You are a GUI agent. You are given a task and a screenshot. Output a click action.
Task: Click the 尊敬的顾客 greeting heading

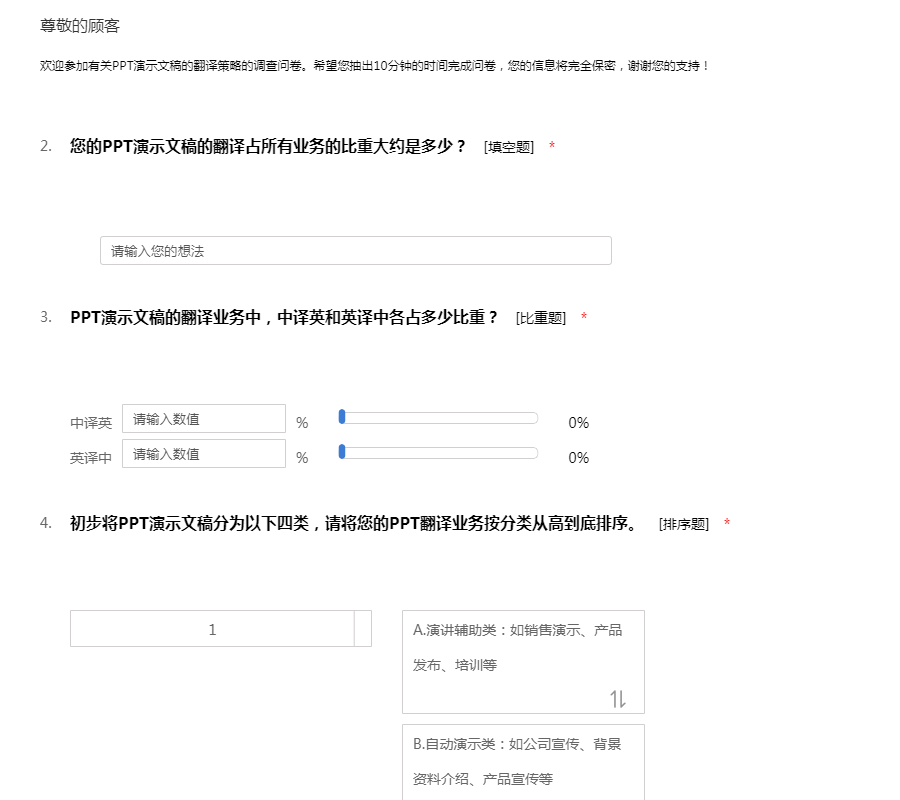(80, 26)
